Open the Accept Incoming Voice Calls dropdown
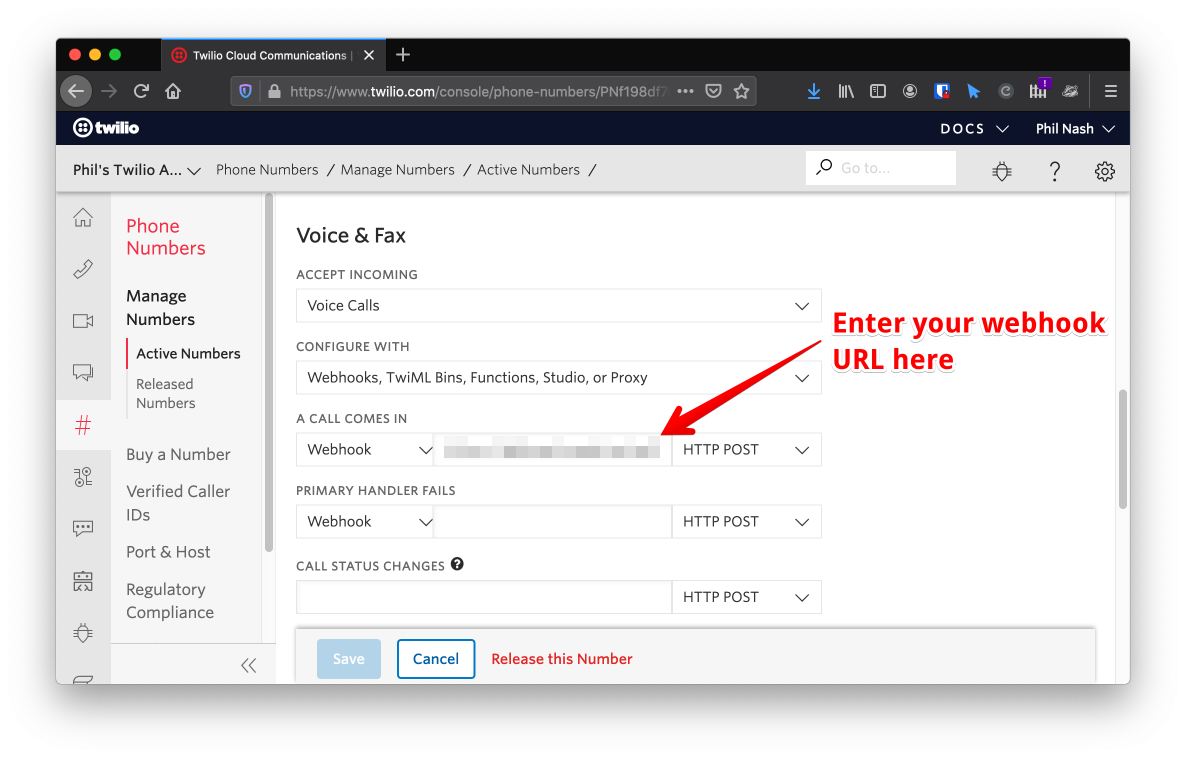The image size is (1186, 758). (558, 306)
